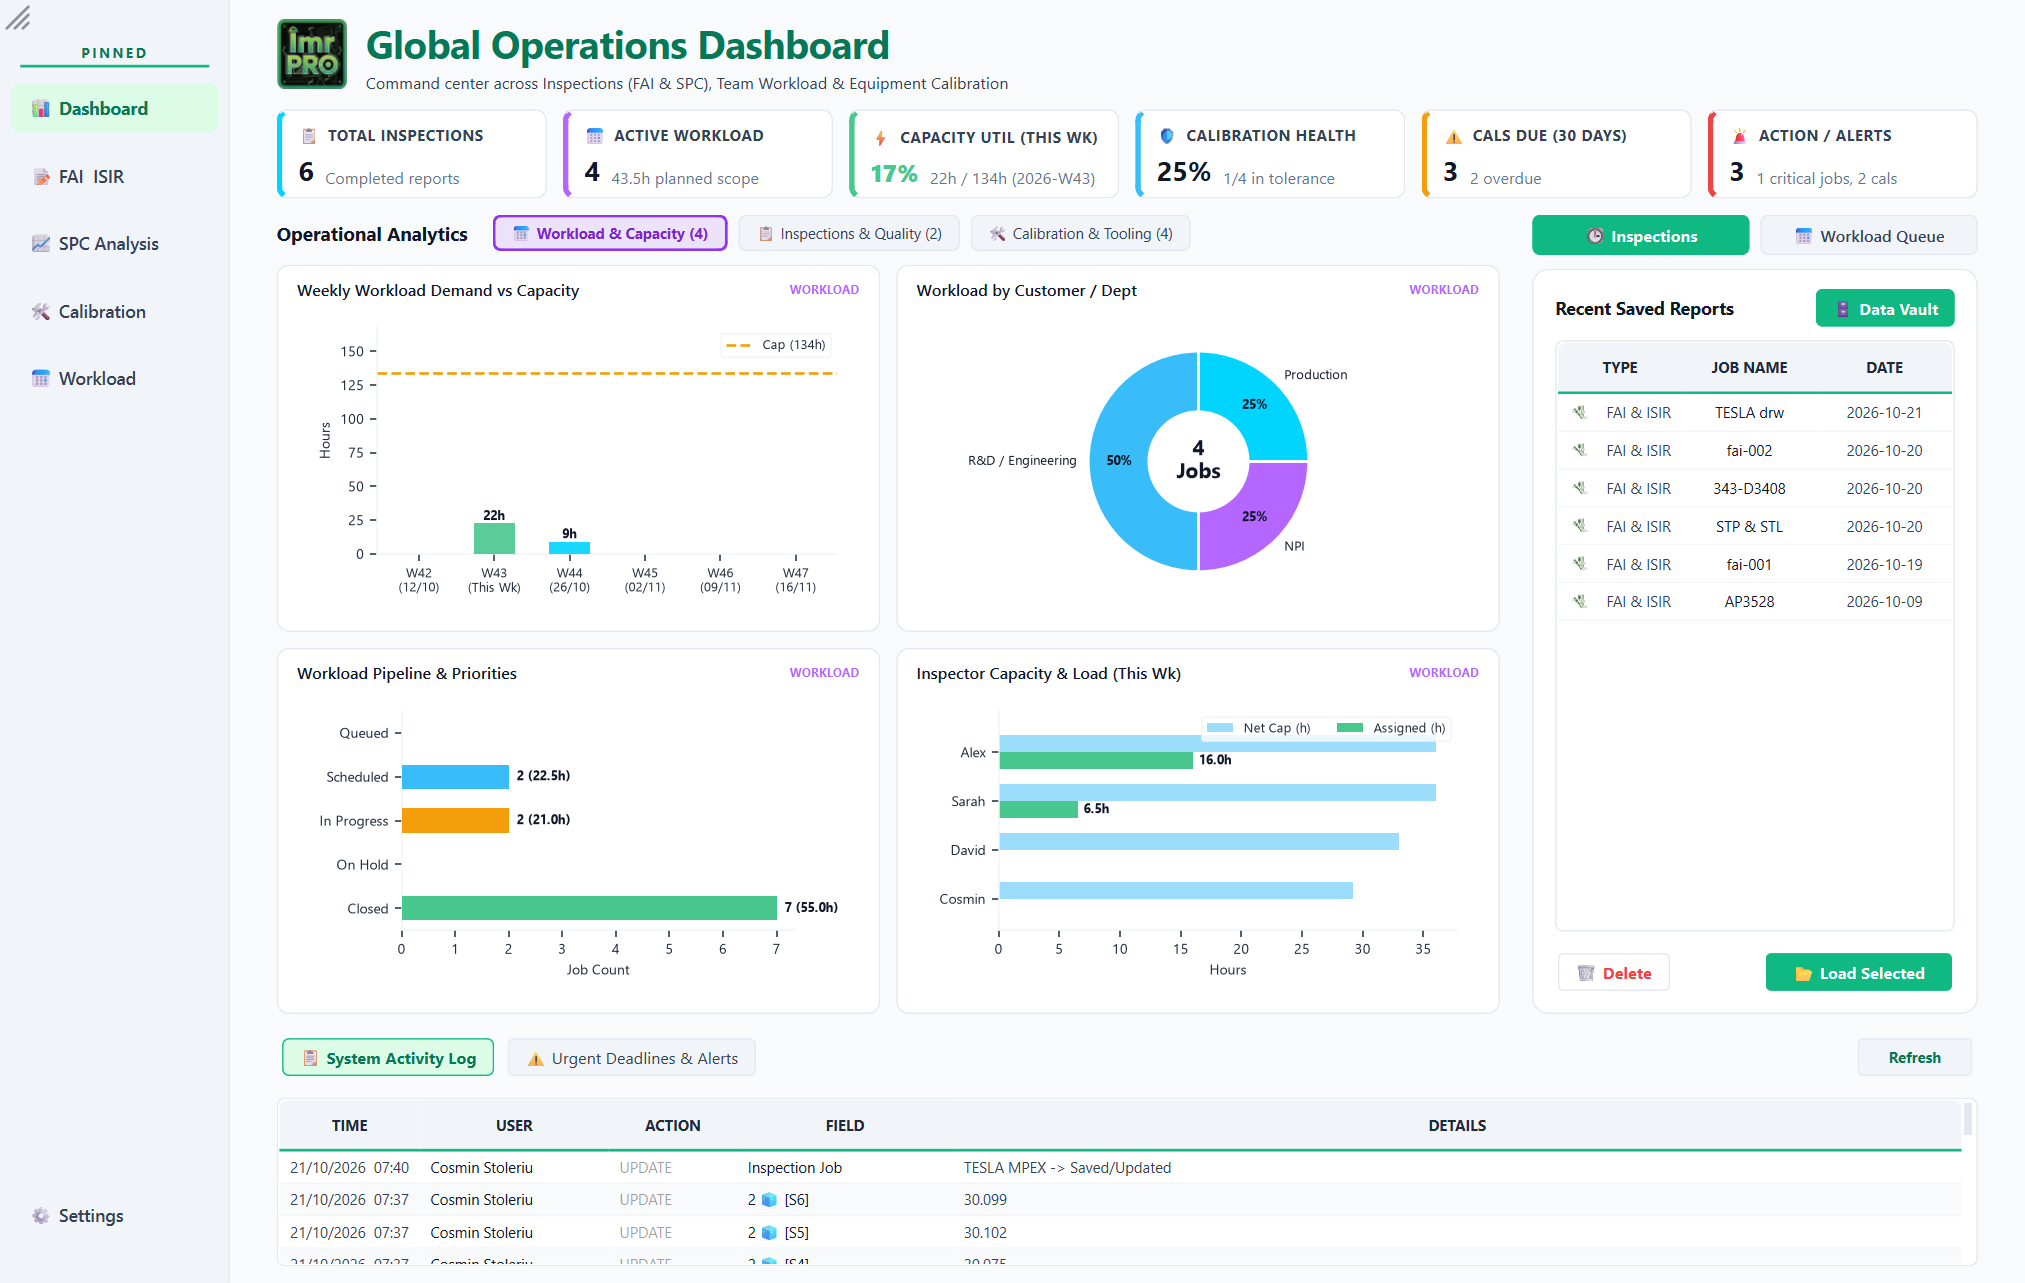
Task: Click the Calibration tools sidebar icon
Action: point(40,312)
